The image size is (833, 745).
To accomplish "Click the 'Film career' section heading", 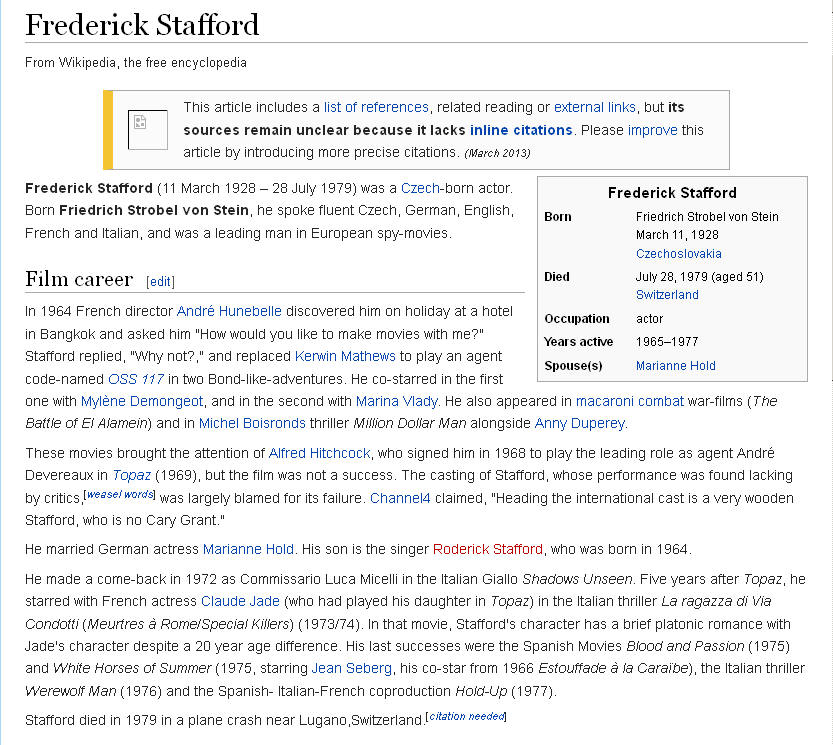I will pyautogui.click(x=79, y=279).
